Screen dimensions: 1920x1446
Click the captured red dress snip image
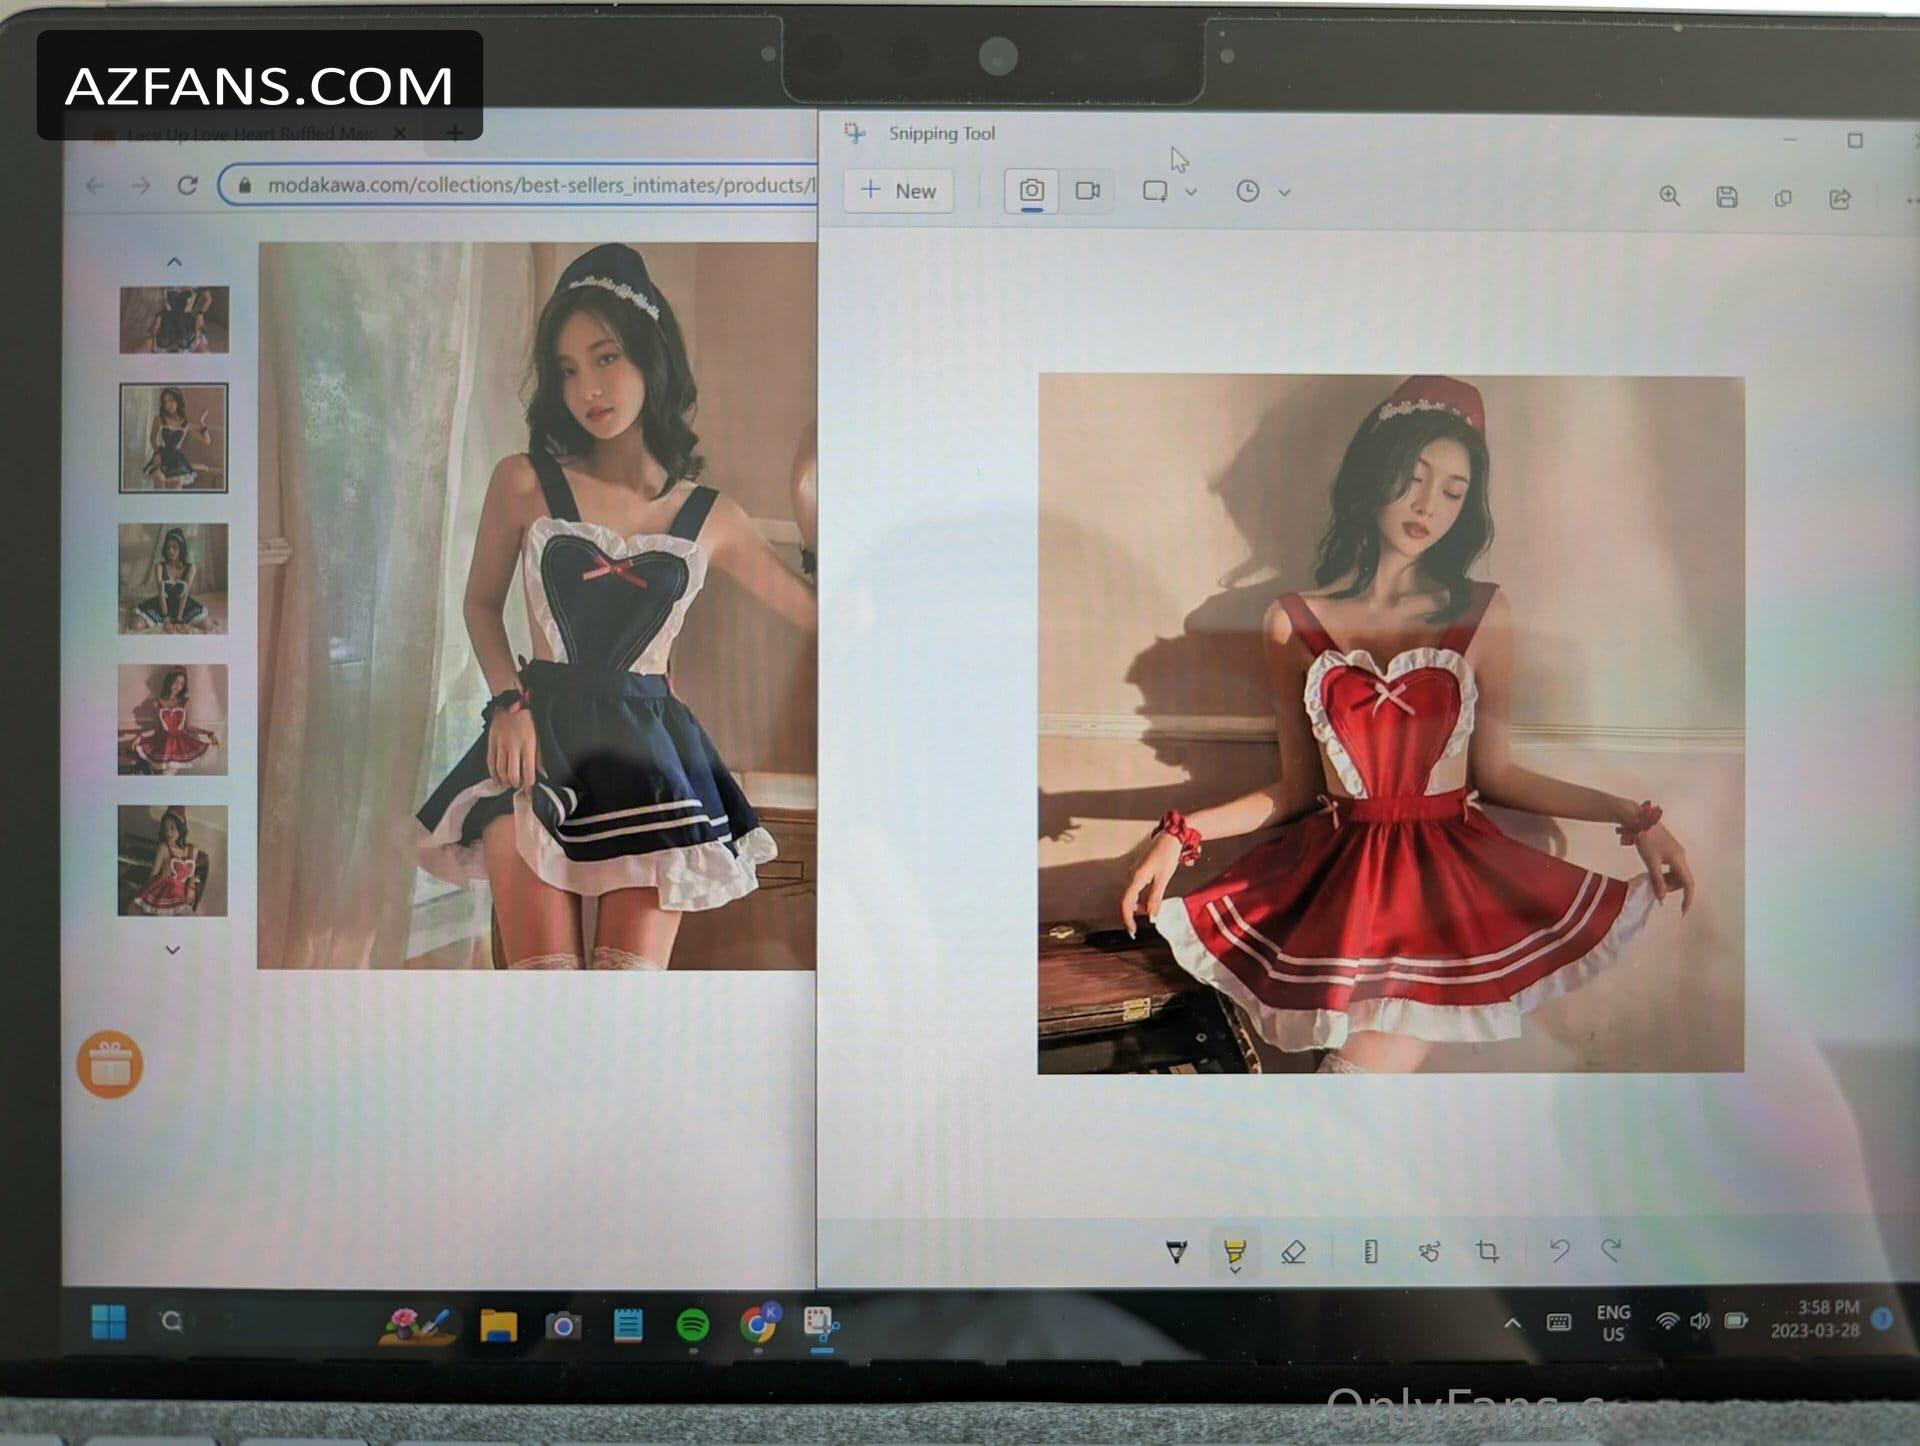(1391, 724)
